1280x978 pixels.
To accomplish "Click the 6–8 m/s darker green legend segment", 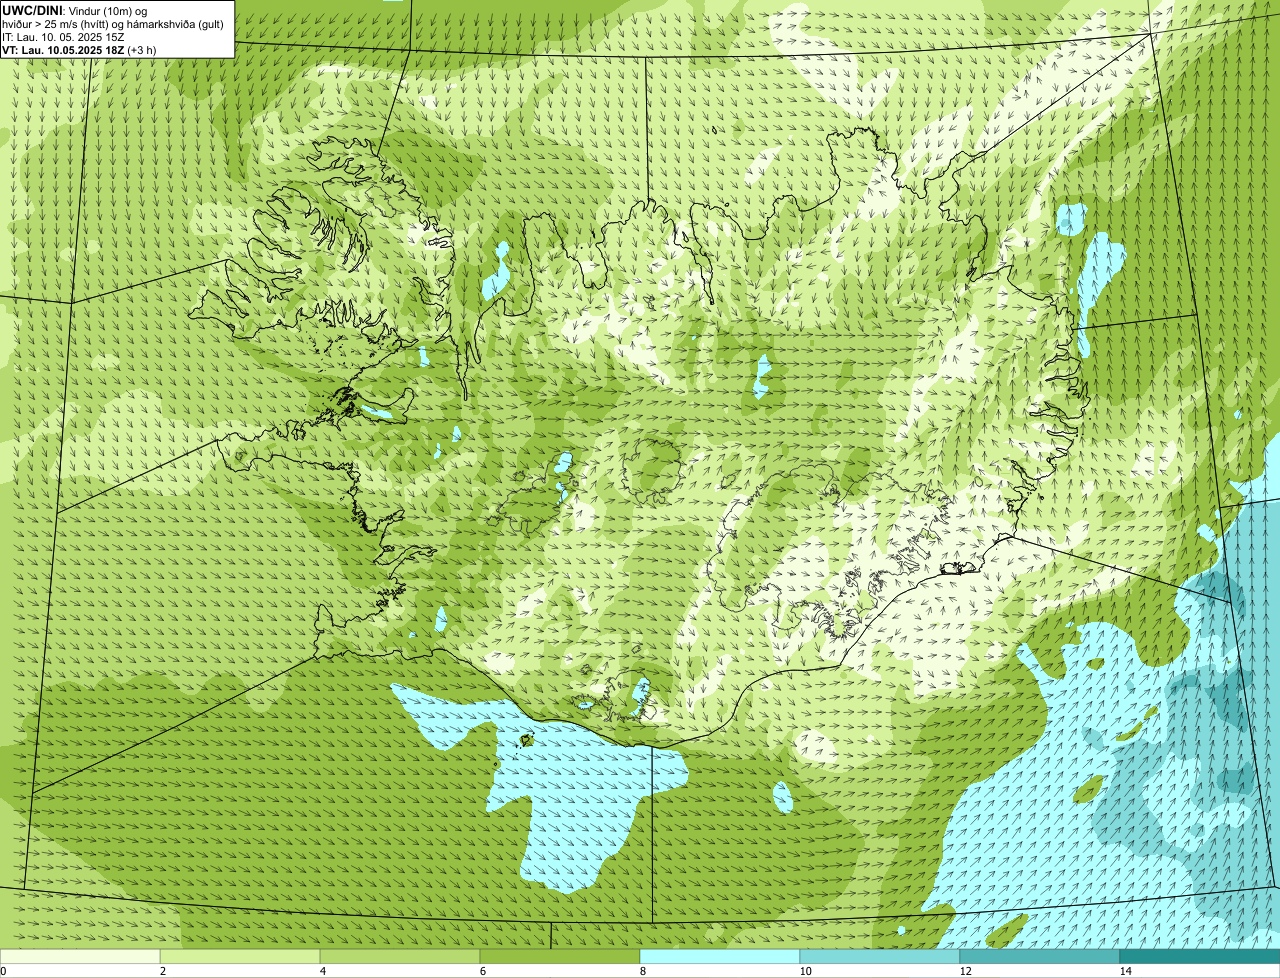I will (560, 956).
